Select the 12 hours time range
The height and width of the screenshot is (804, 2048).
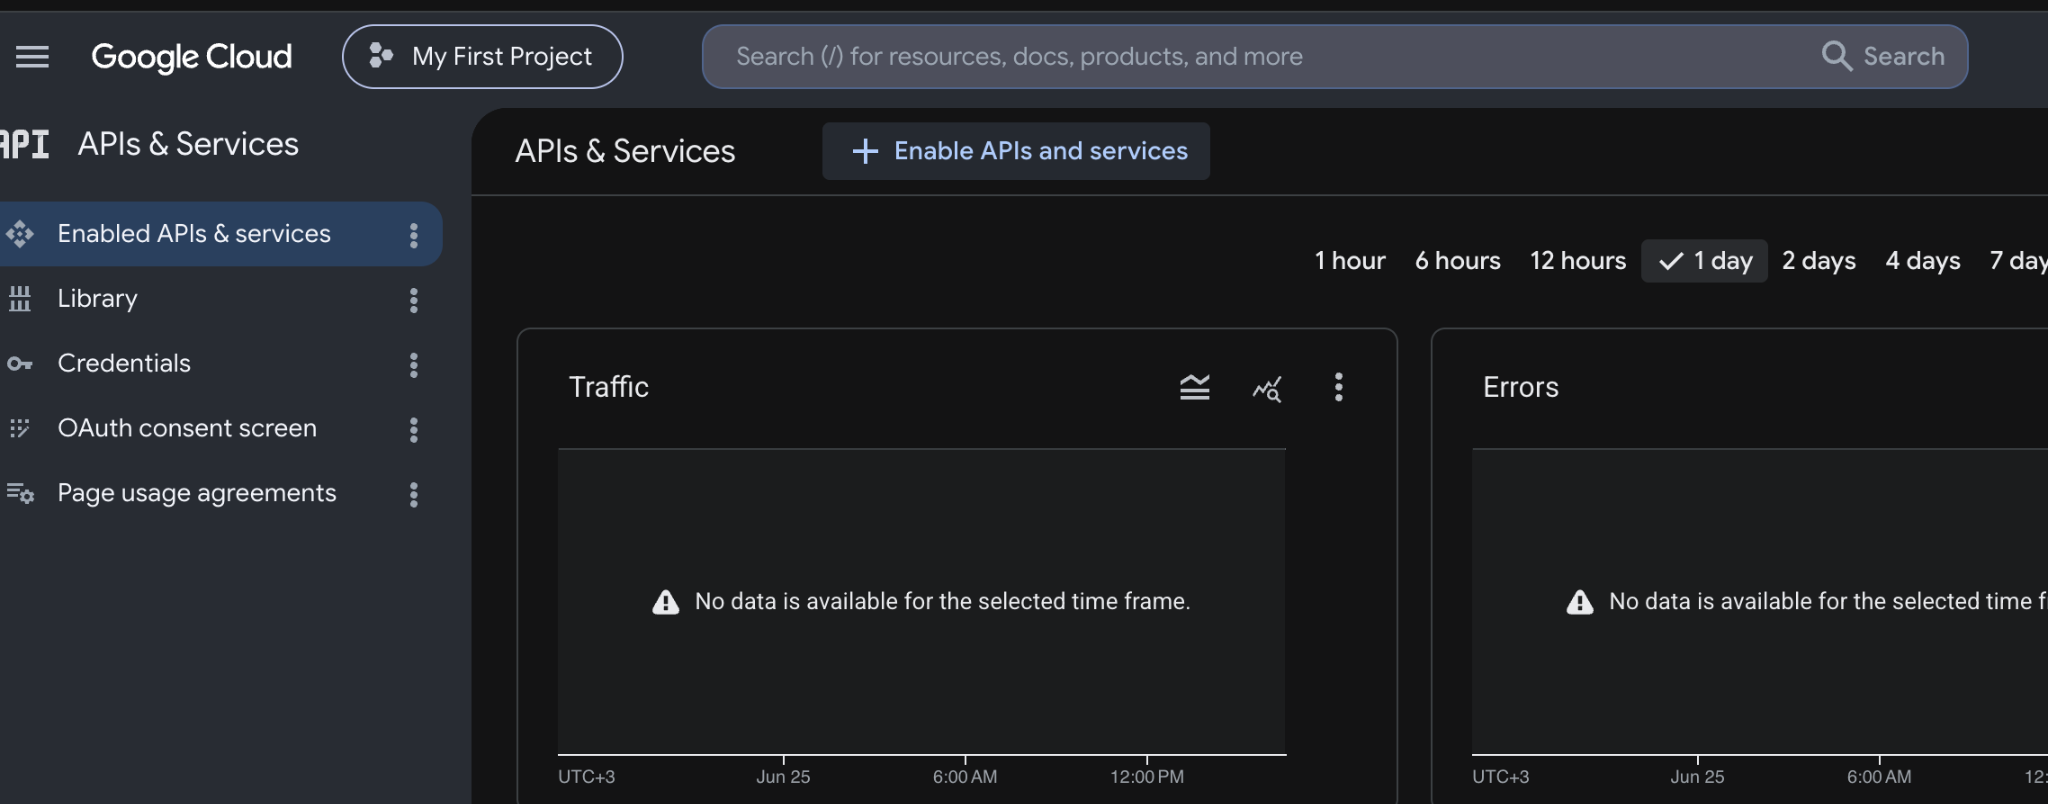[1578, 261]
